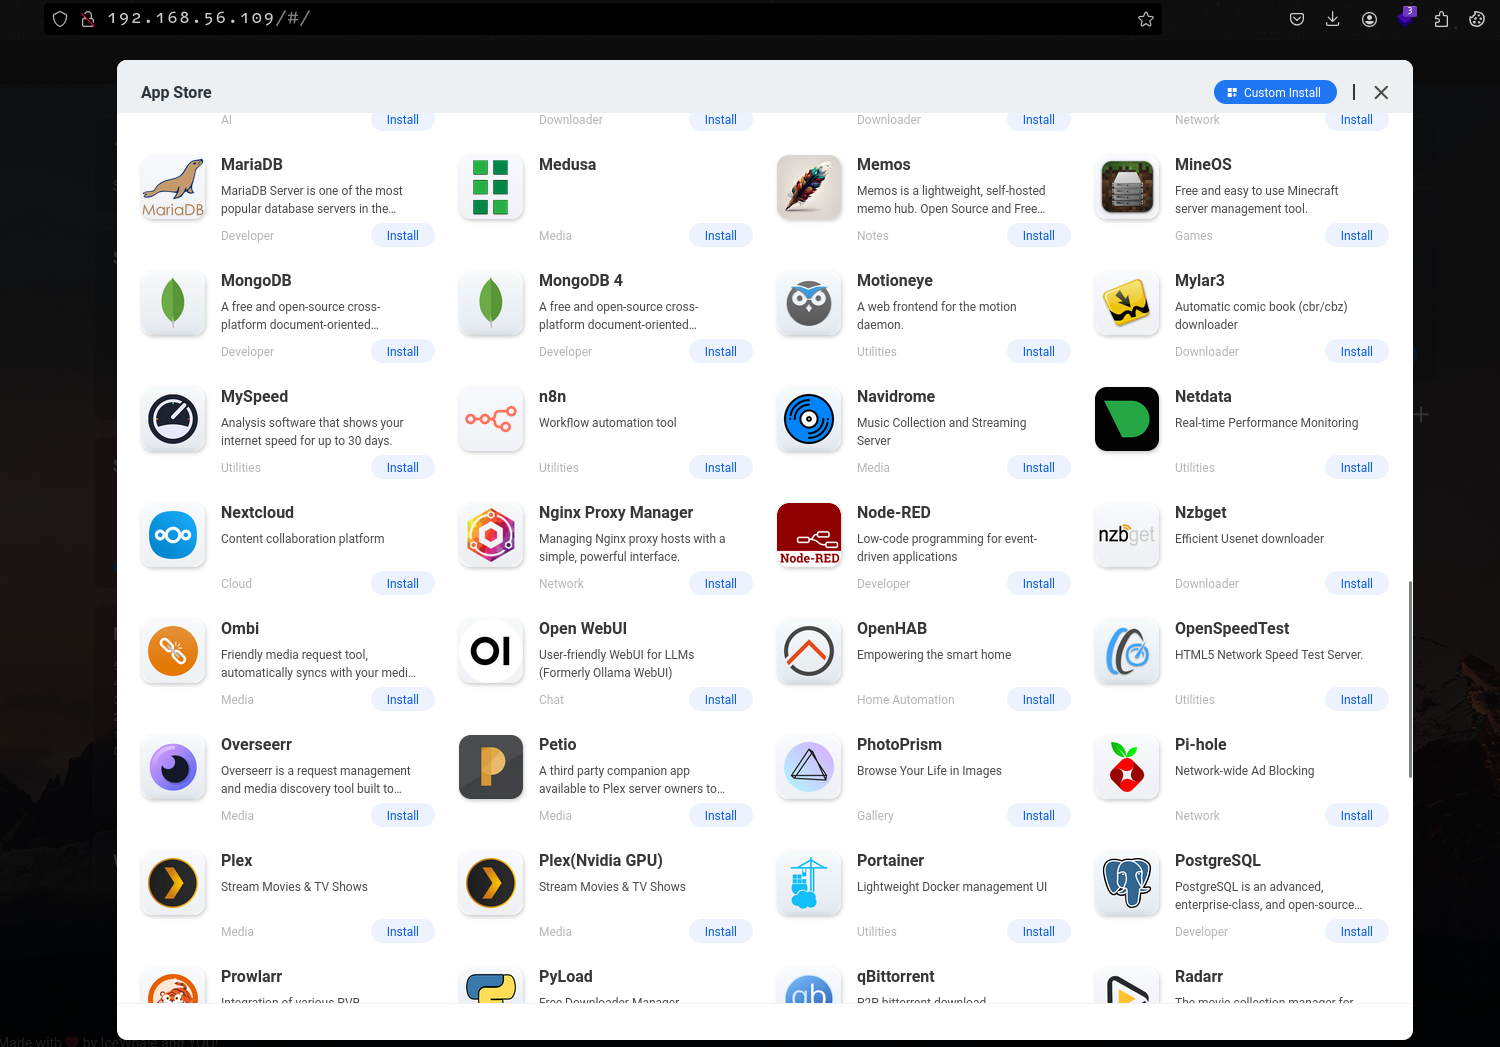Click the 'Gallery' category label under PhotoPrism
This screenshot has width=1500, height=1047.
click(875, 816)
